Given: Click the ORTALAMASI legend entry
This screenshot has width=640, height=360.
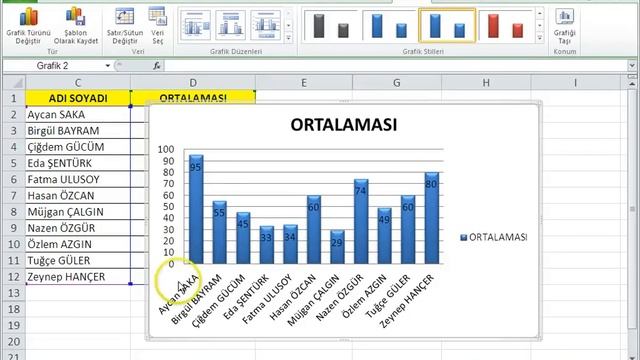Looking at the screenshot, I should click(x=493, y=237).
